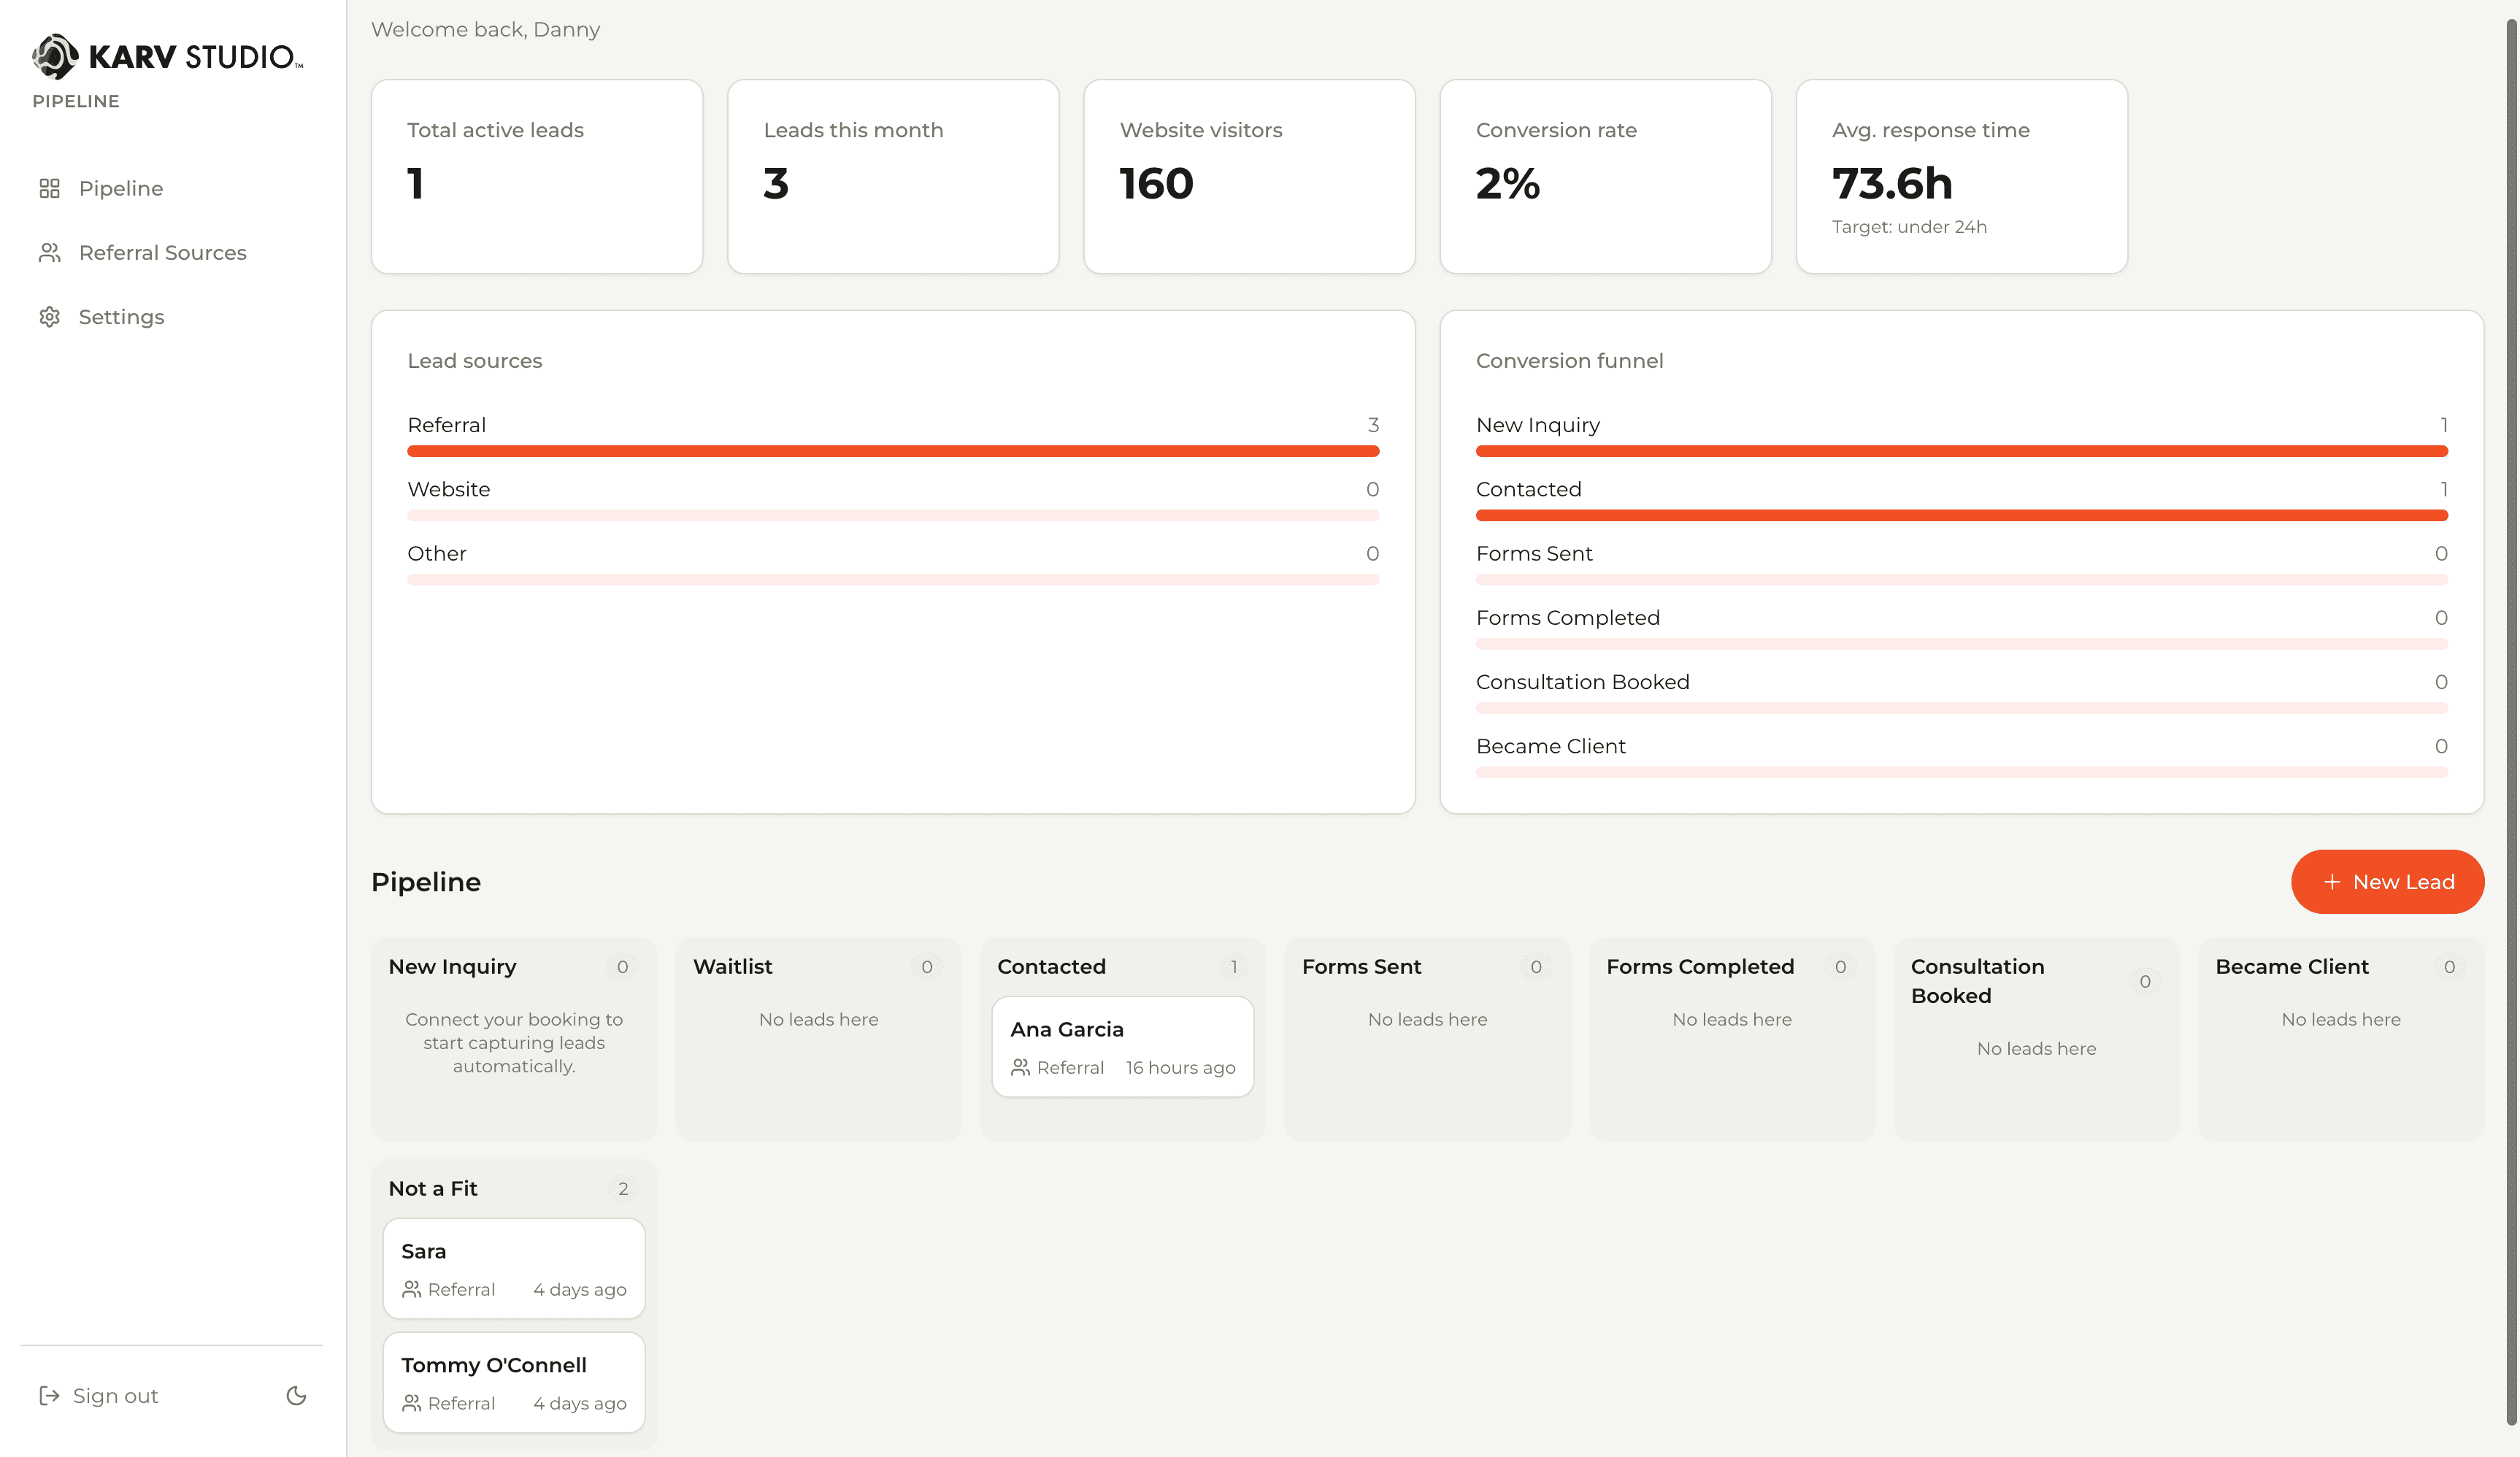Click the Pipeline grid icon in sidebar
This screenshot has width=2520, height=1457.
[x=49, y=188]
